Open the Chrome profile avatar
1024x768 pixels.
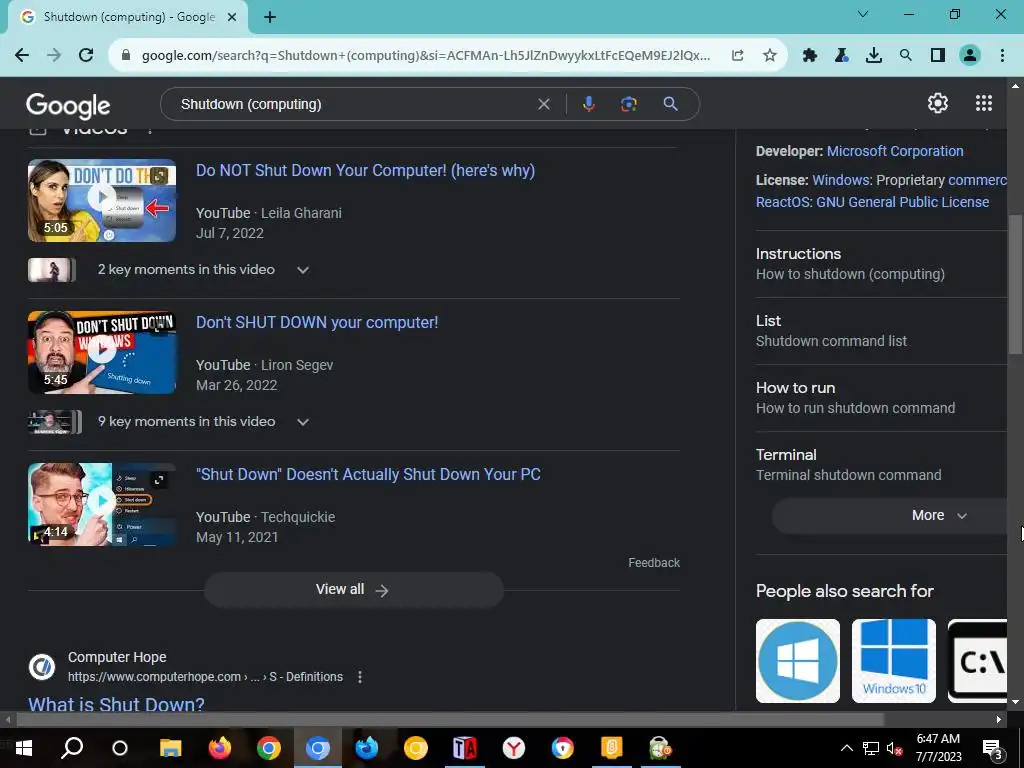pos(970,56)
